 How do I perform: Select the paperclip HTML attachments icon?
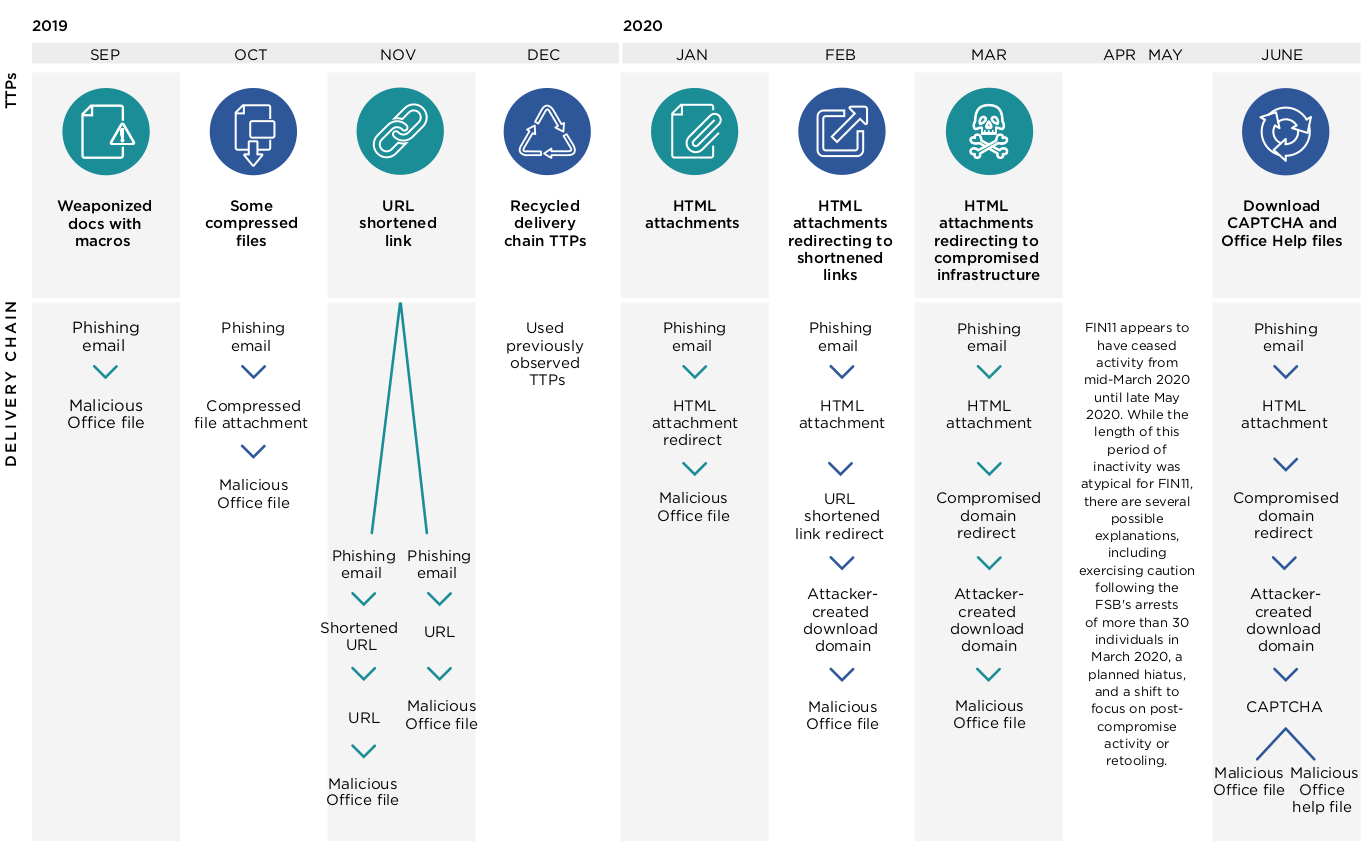(x=694, y=131)
